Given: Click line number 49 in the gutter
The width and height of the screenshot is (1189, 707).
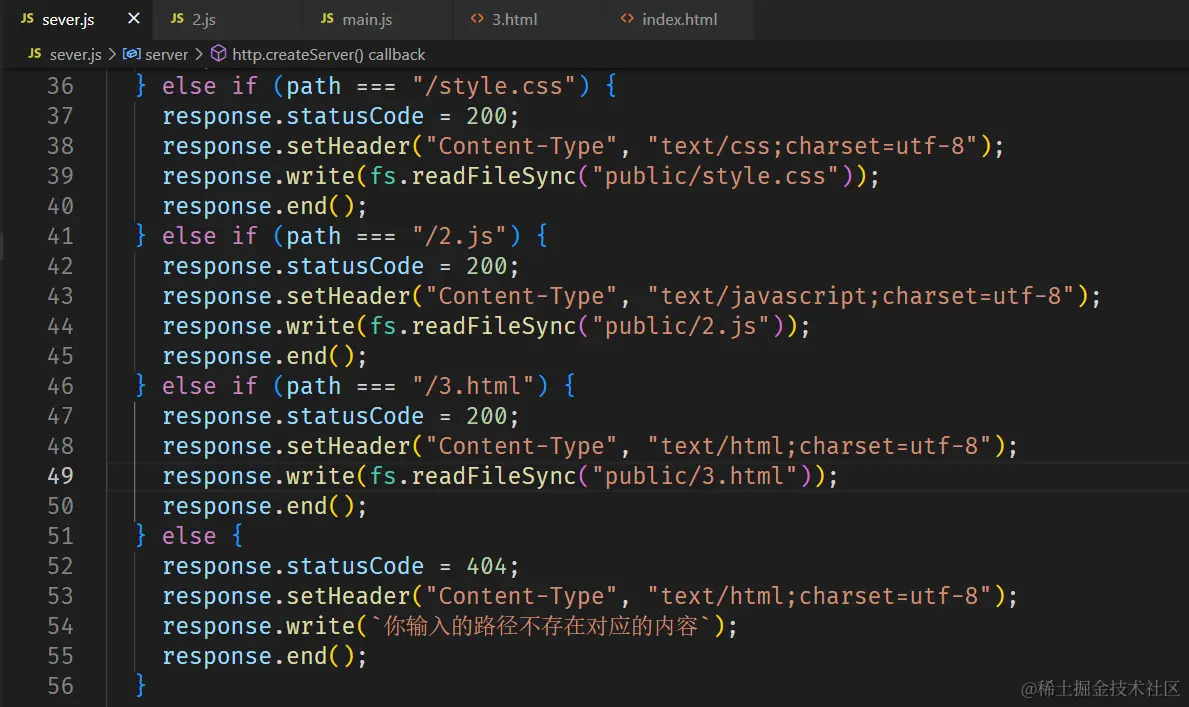Looking at the screenshot, I should point(60,476).
